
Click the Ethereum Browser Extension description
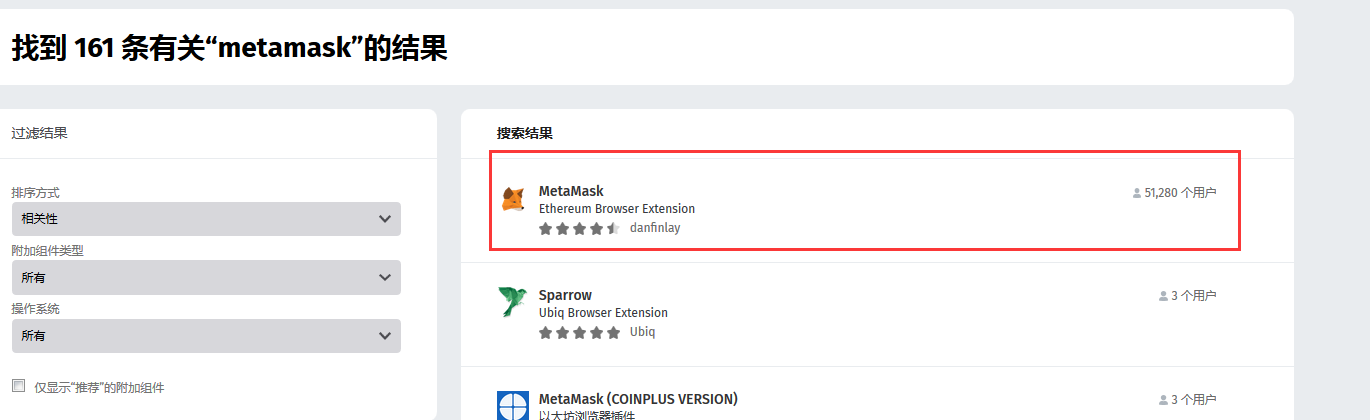coord(617,209)
